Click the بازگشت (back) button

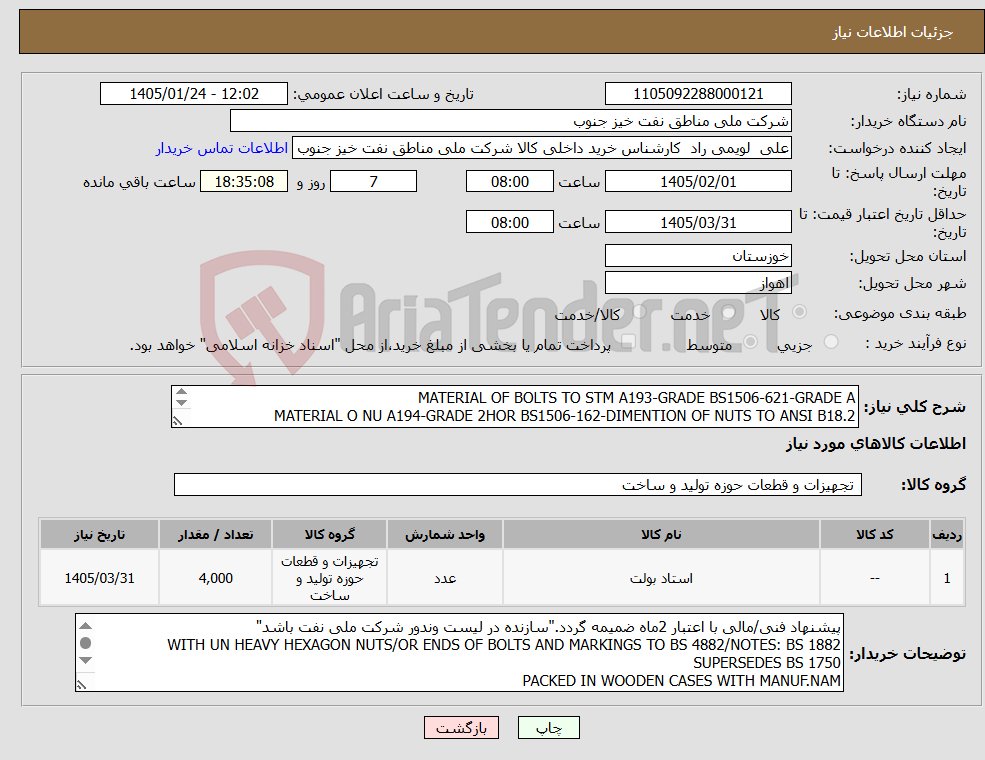tap(461, 727)
